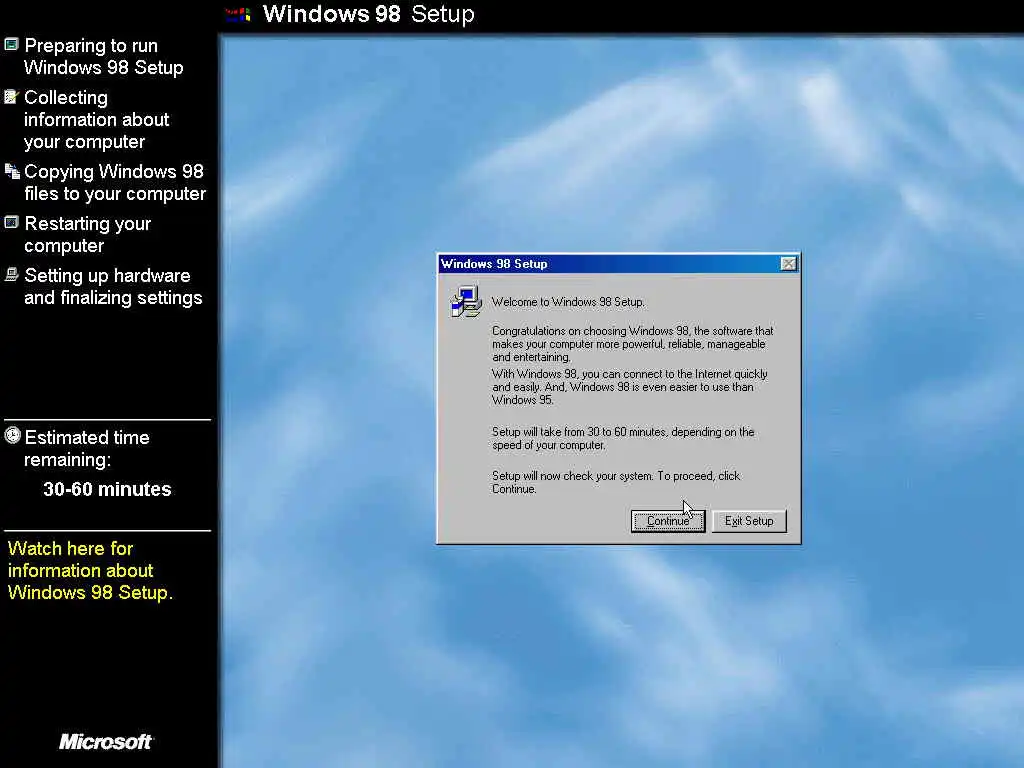
Task: Click the Windows flag logo in header
Action: (237, 14)
